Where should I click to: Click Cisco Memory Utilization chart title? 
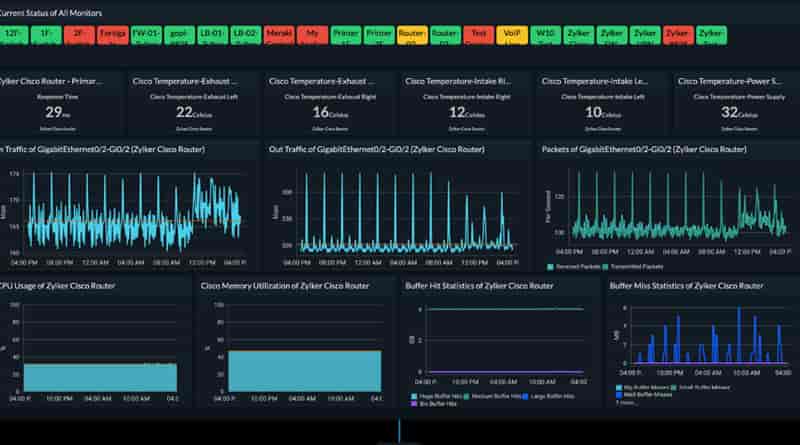285,286
